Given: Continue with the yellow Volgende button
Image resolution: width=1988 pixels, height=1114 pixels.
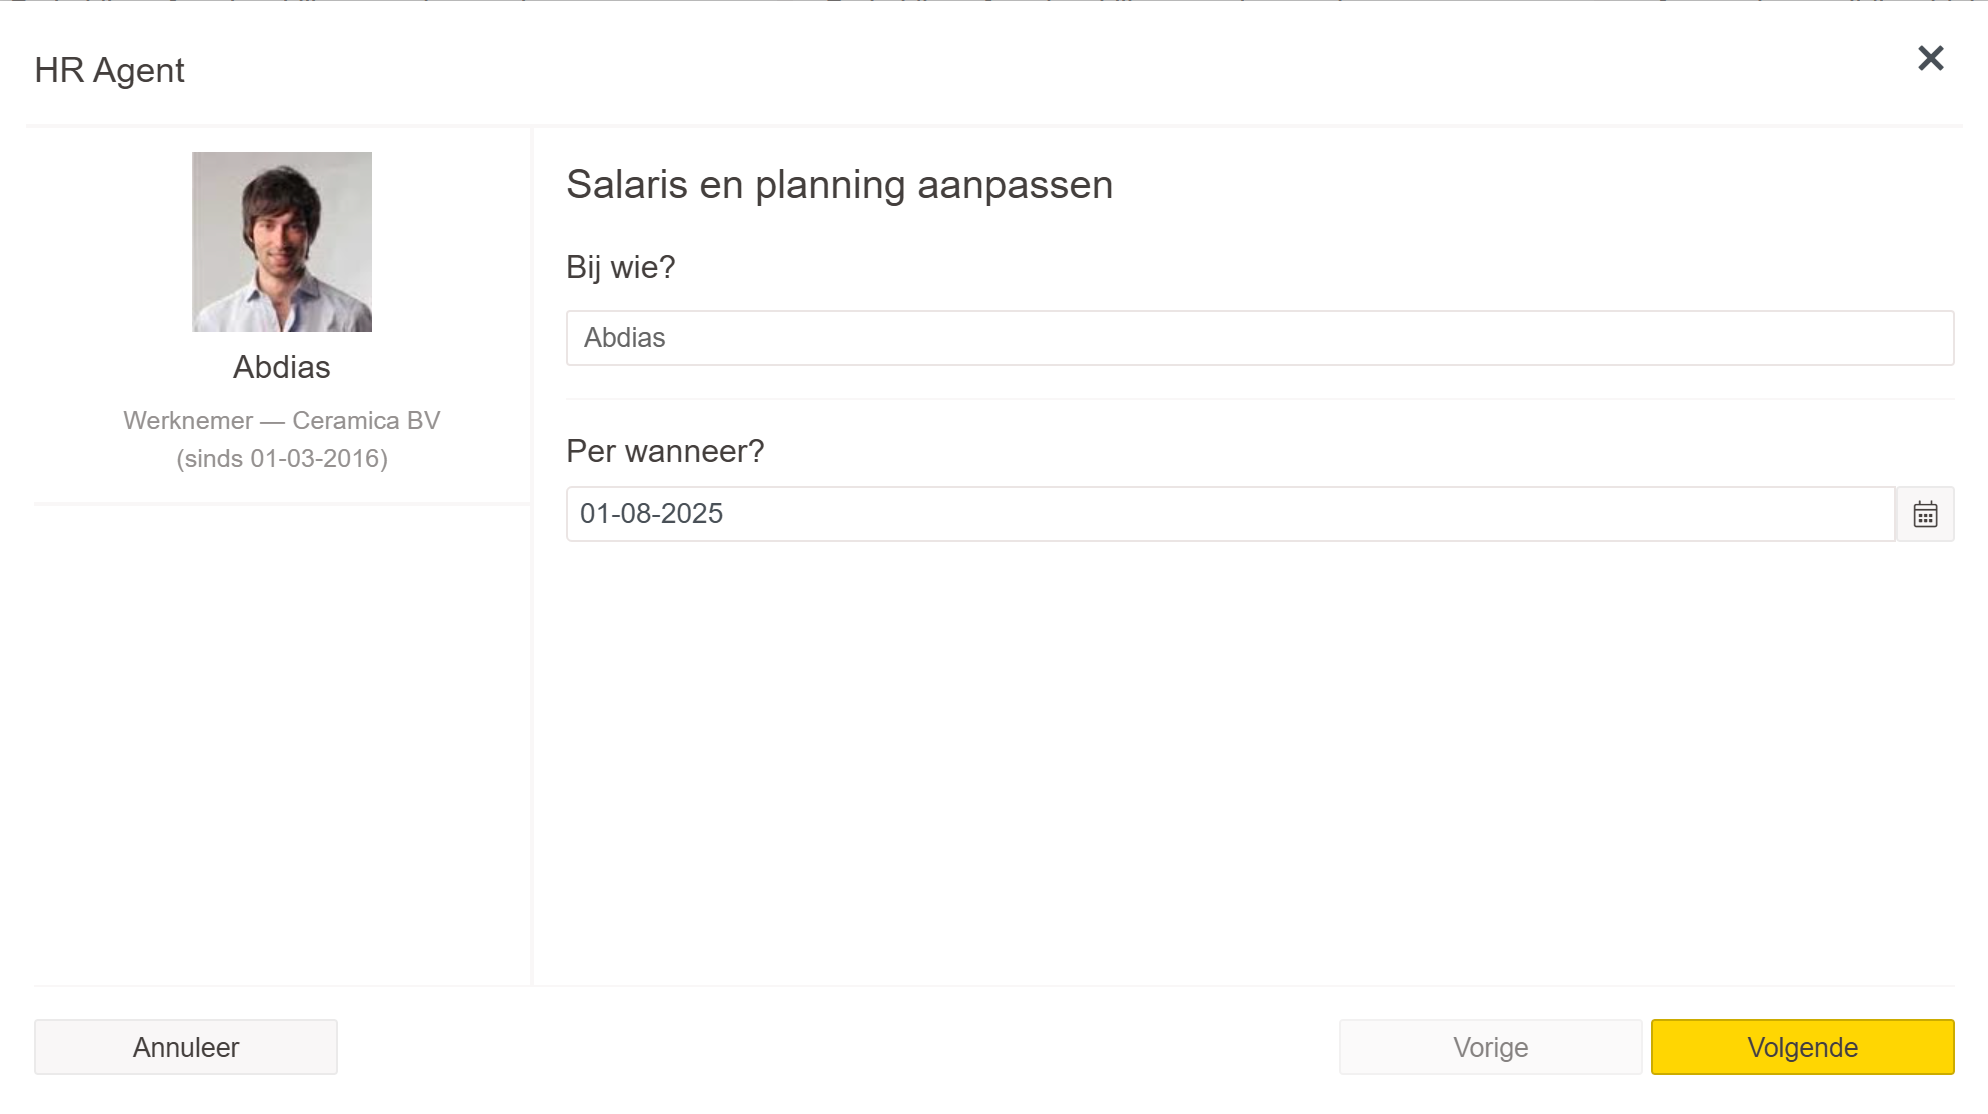Looking at the screenshot, I should (1802, 1047).
